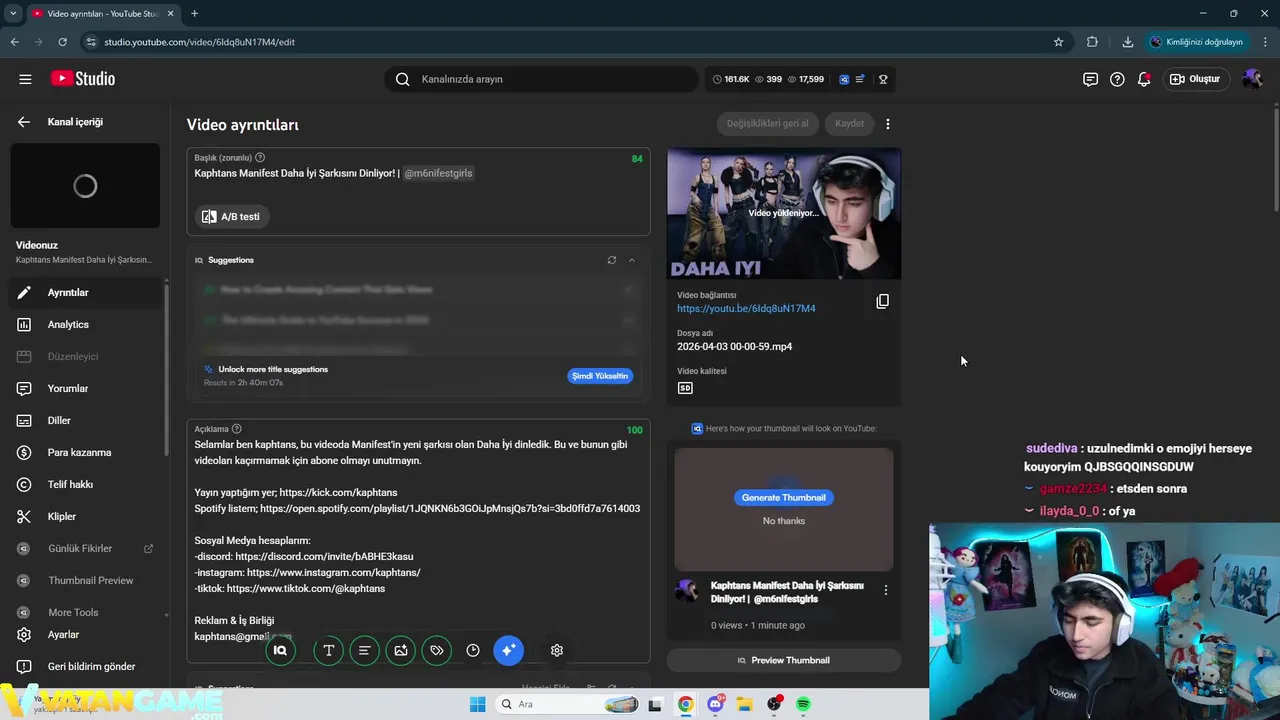Open the youtu.be video link

746,309
